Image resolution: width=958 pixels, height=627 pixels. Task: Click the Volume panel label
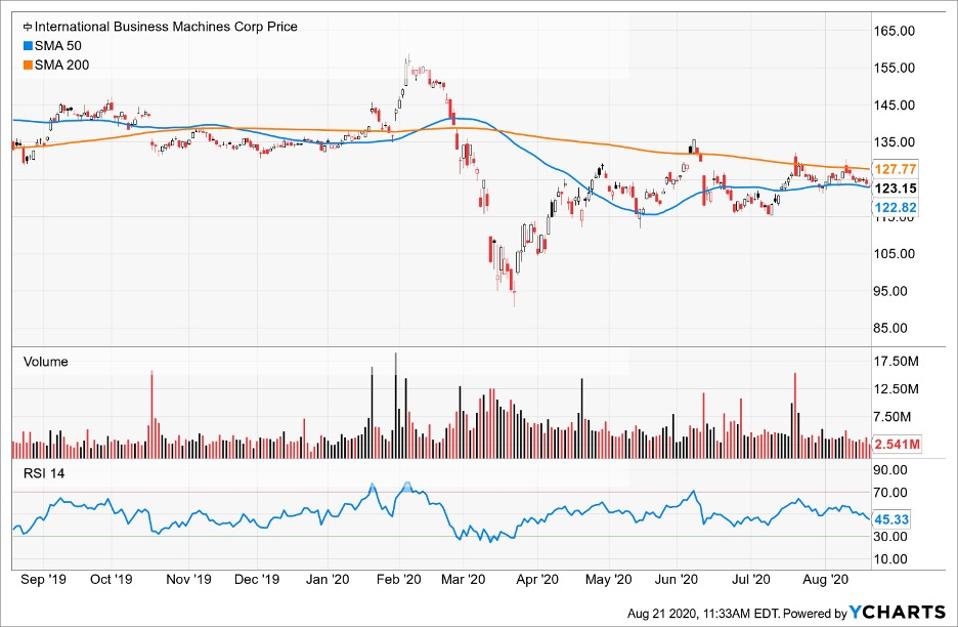point(45,362)
